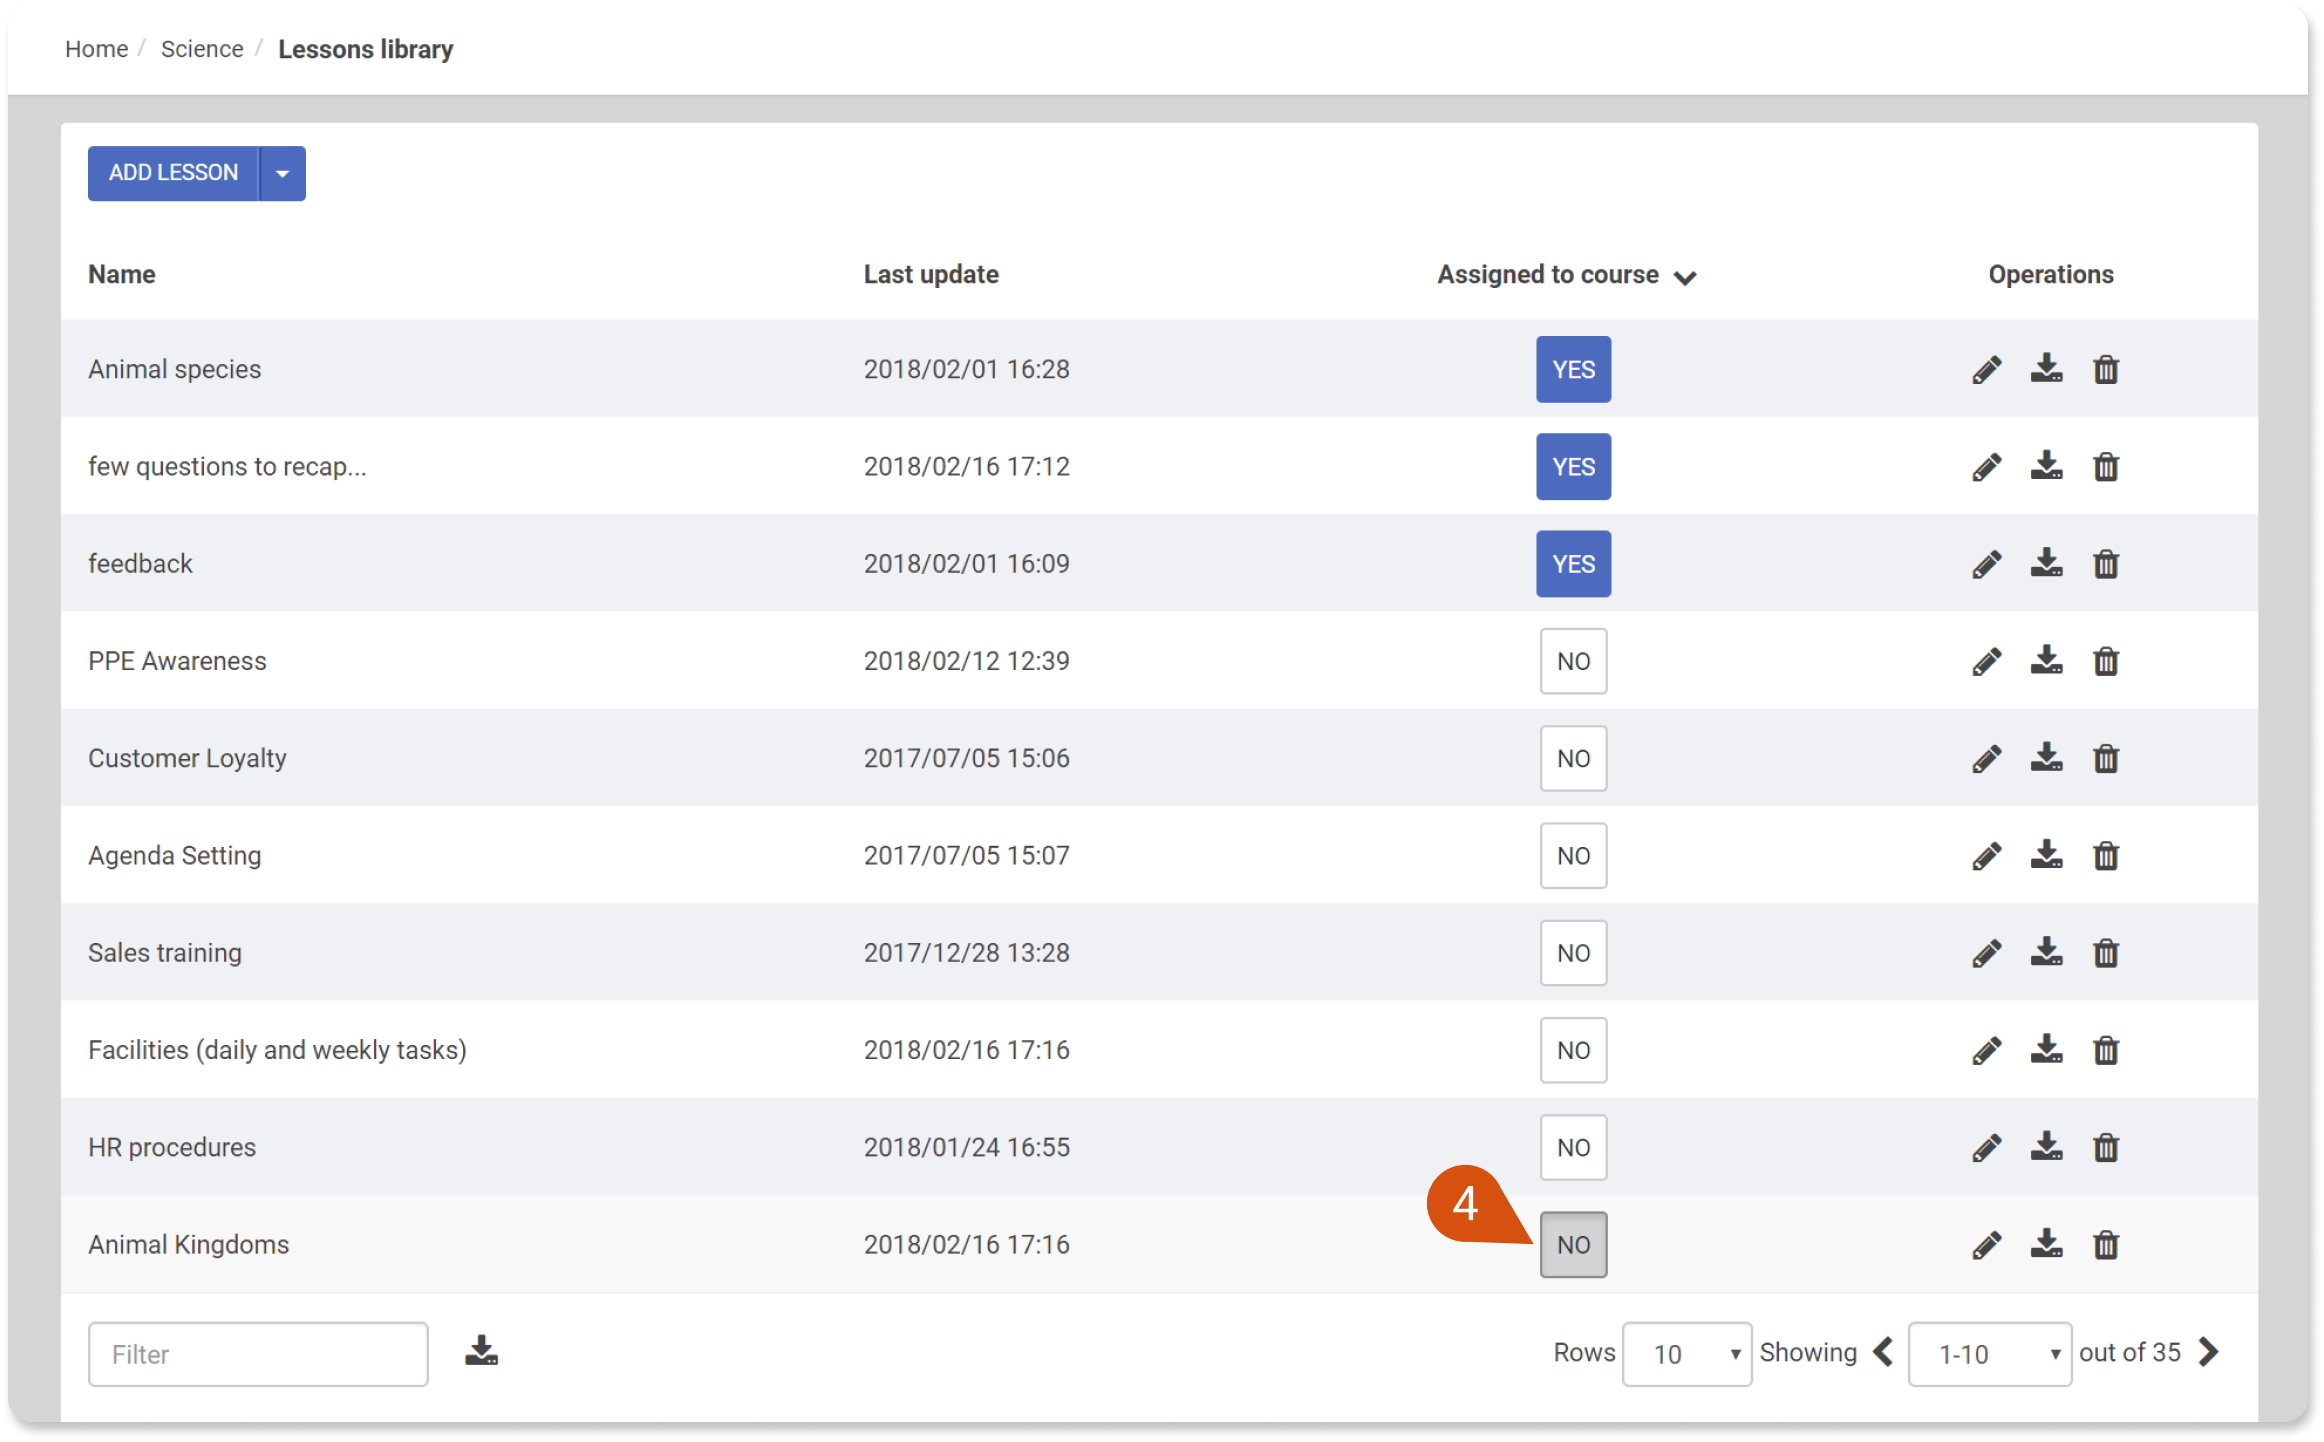Go to Science breadcrumb
Viewport: 2324px width, 1442px height.
202,49
